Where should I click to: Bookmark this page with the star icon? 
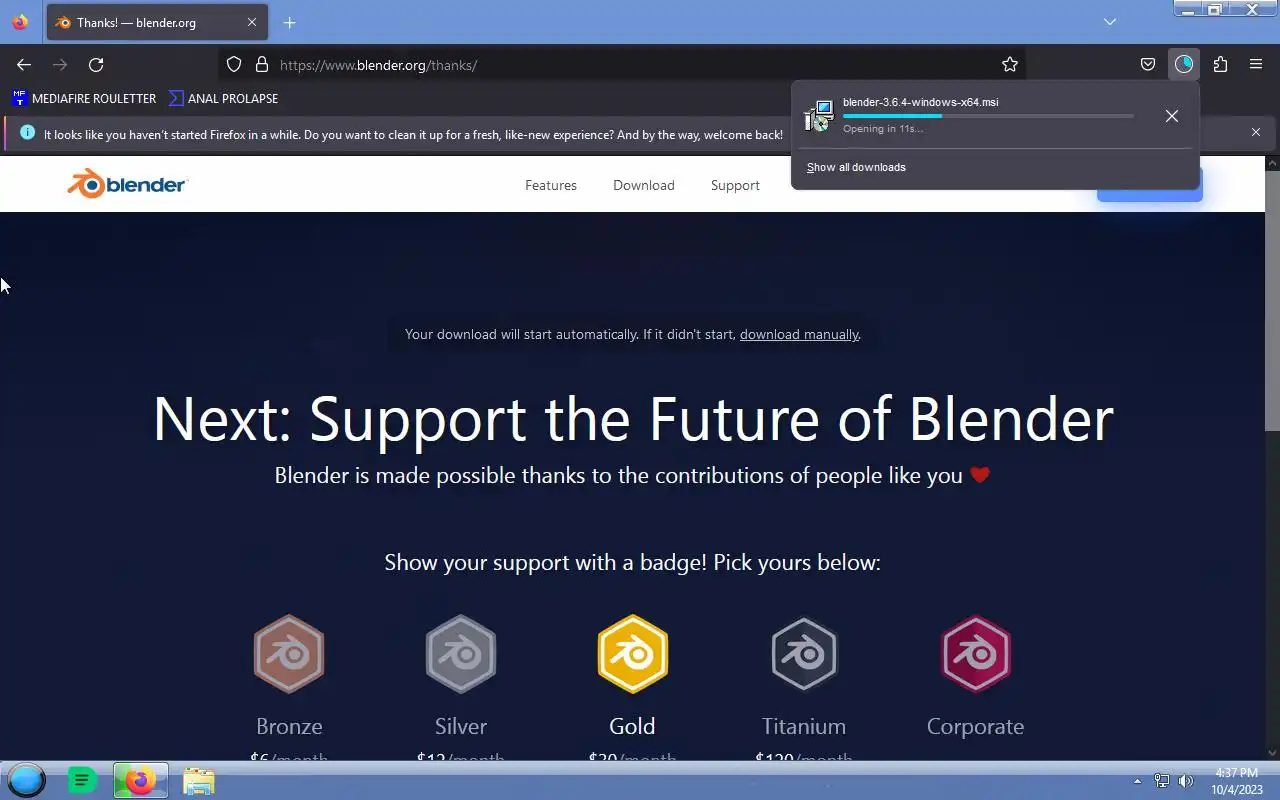1010,64
